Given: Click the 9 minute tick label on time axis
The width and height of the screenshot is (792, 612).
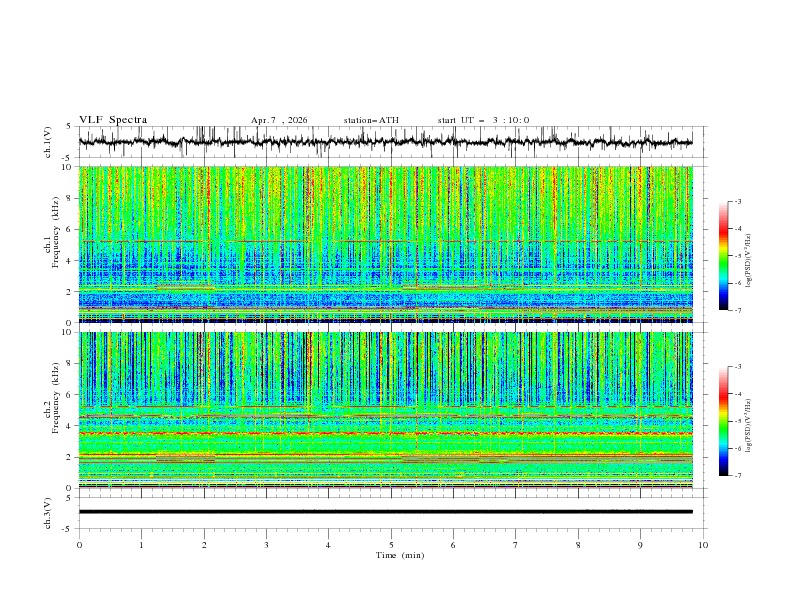Looking at the screenshot, I should coord(640,545).
